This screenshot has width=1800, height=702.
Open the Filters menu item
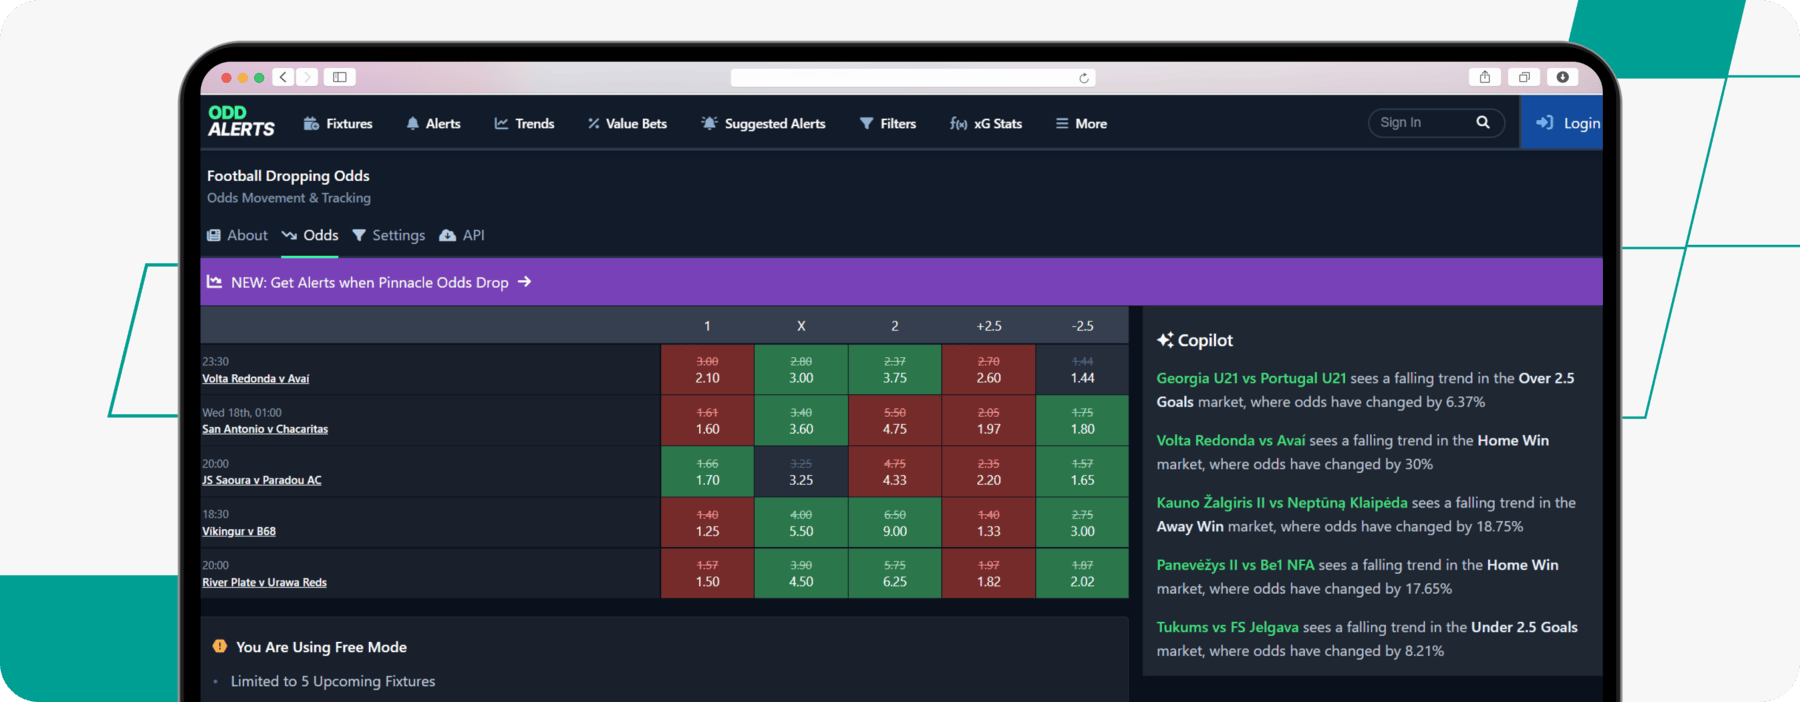click(x=888, y=124)
